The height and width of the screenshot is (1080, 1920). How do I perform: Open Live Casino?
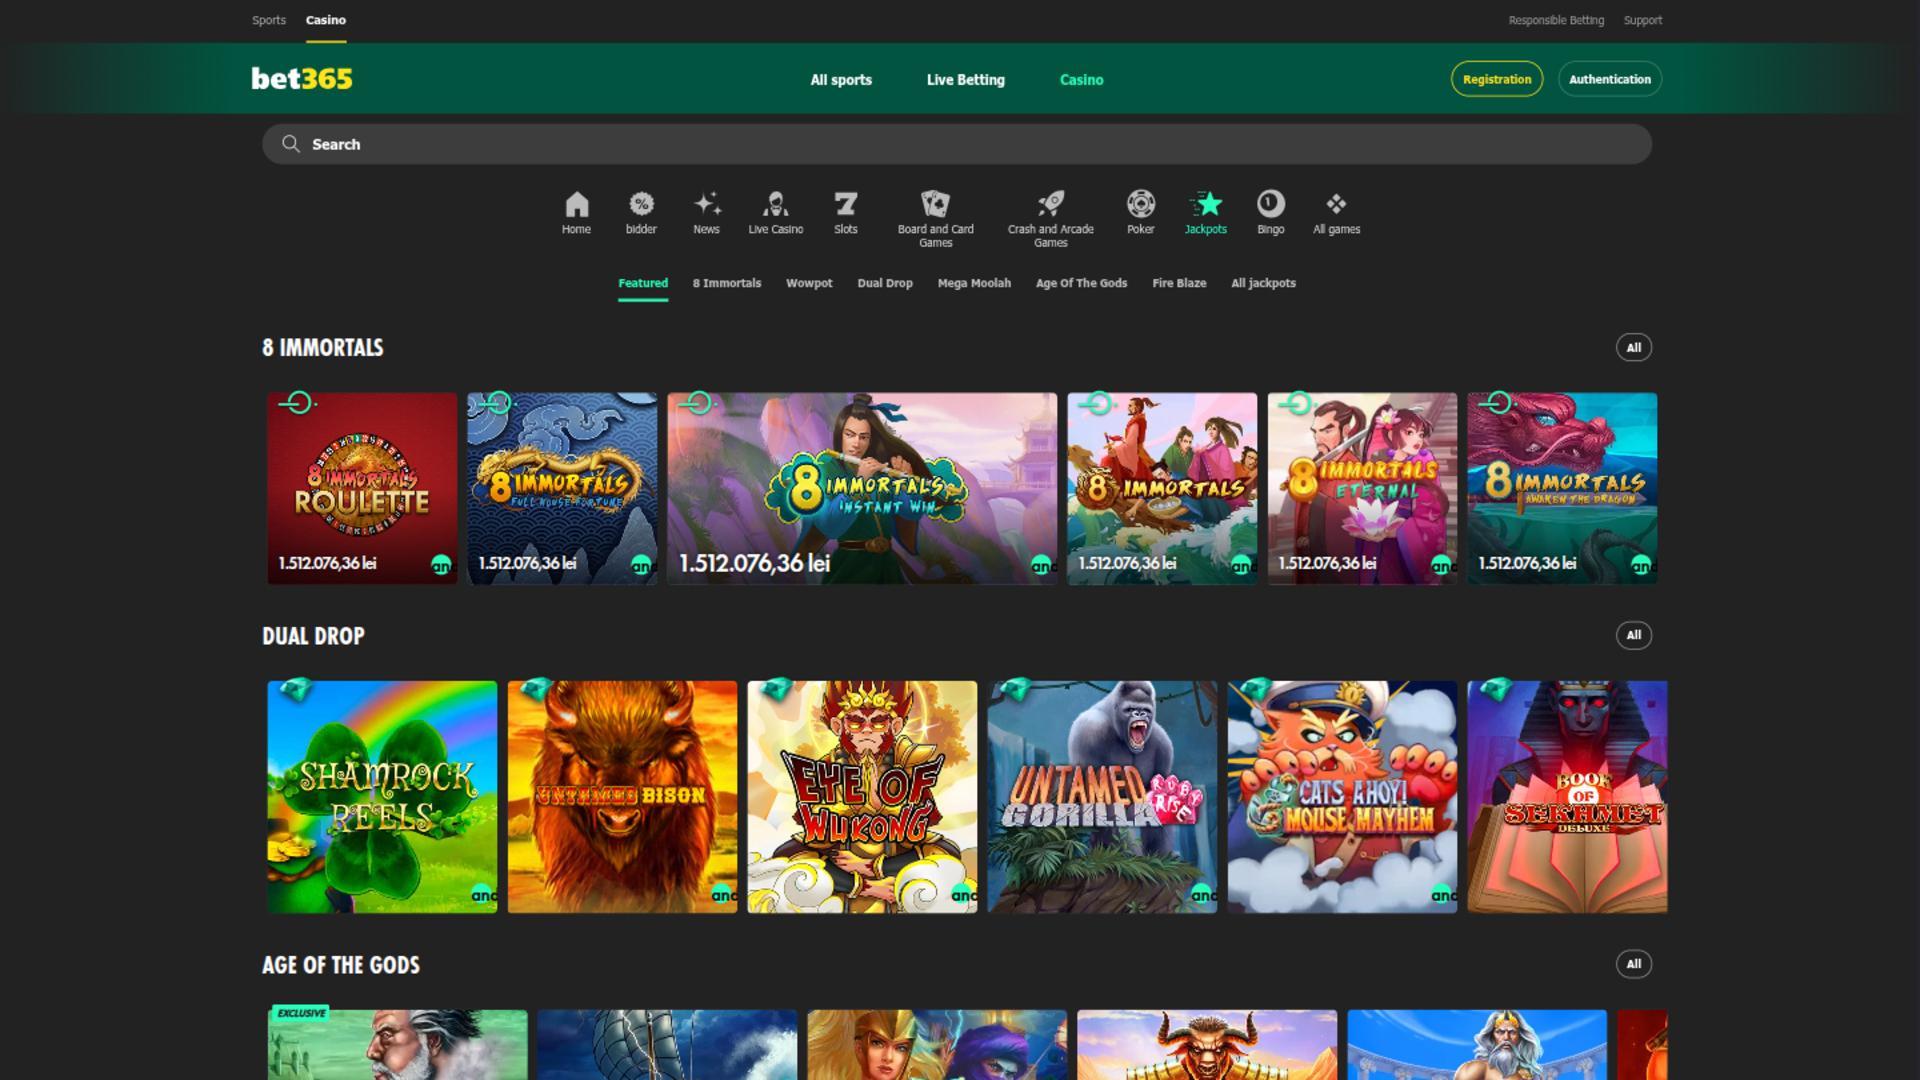click(x=775, y=212)
